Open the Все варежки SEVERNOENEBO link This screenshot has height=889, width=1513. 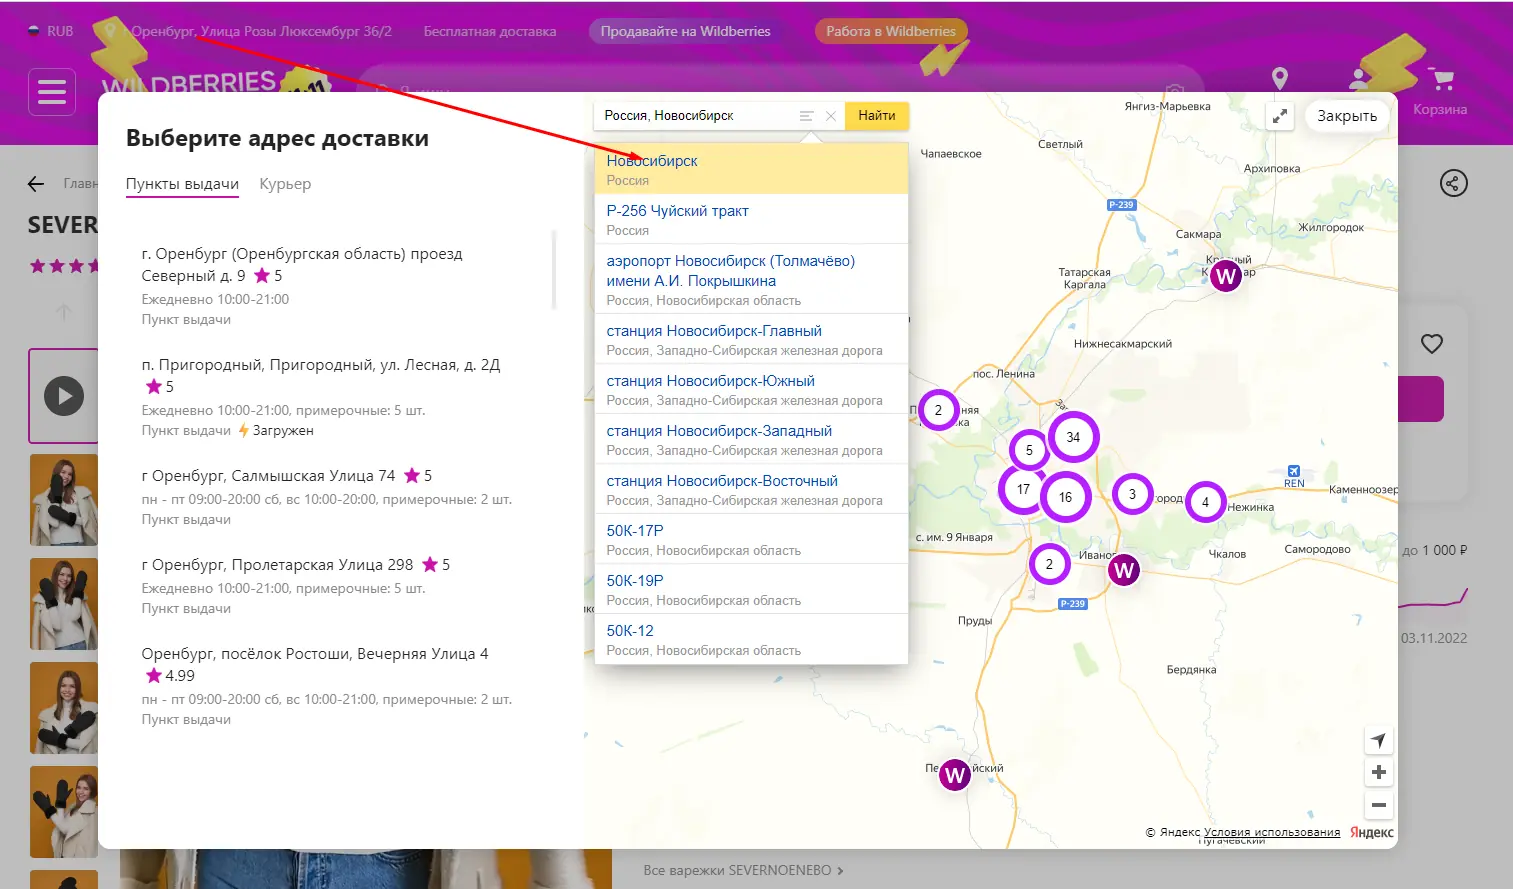[743, 870]
